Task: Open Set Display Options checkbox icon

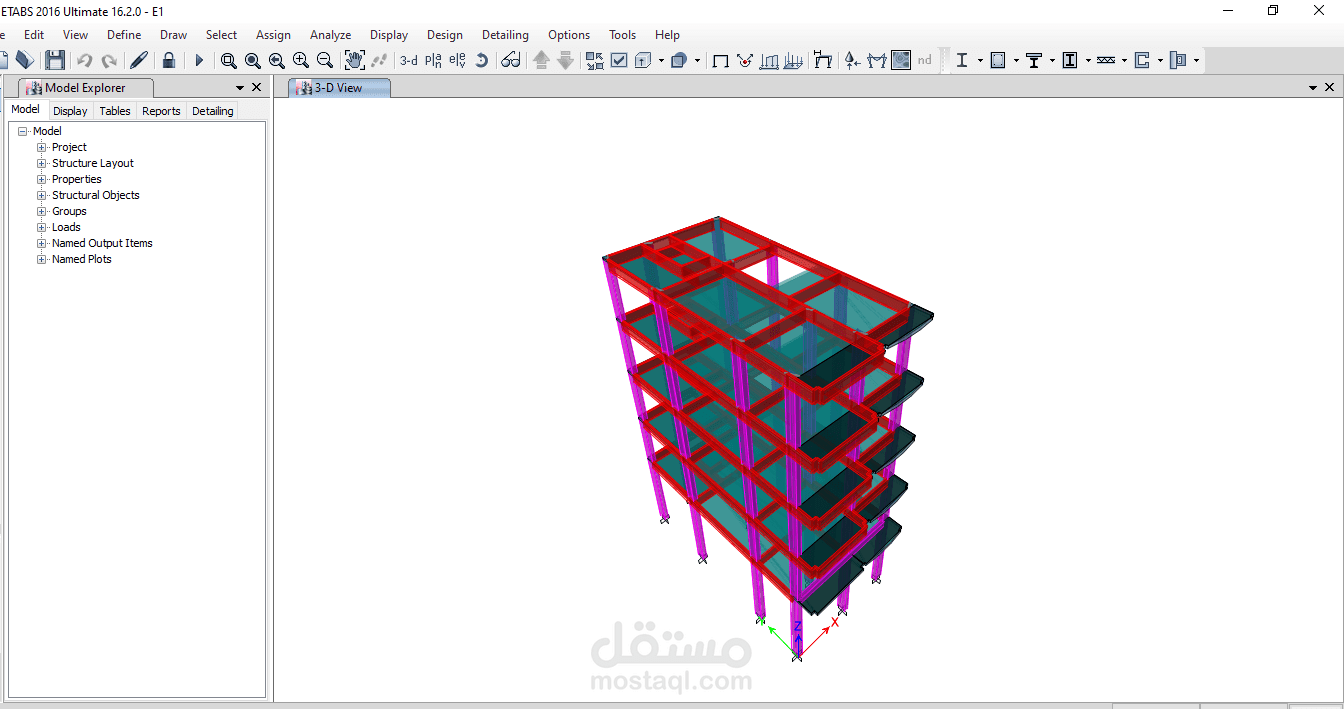Action: (619, 60)
